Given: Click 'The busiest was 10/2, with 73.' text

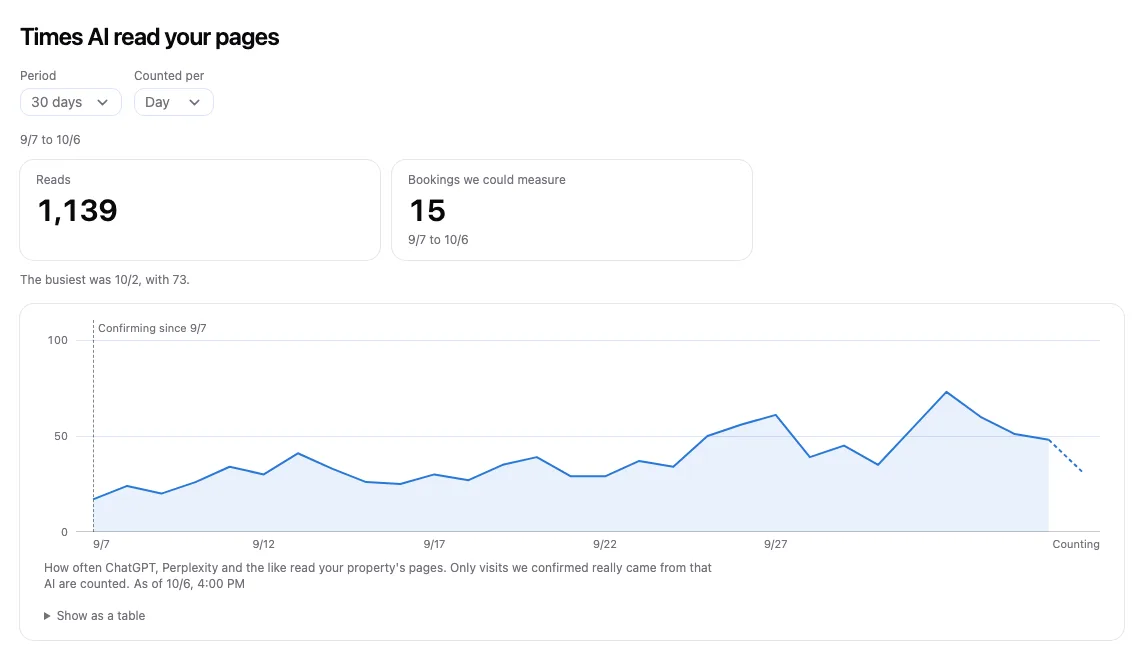Looking at the screenshot, I should tap(105, 279).
